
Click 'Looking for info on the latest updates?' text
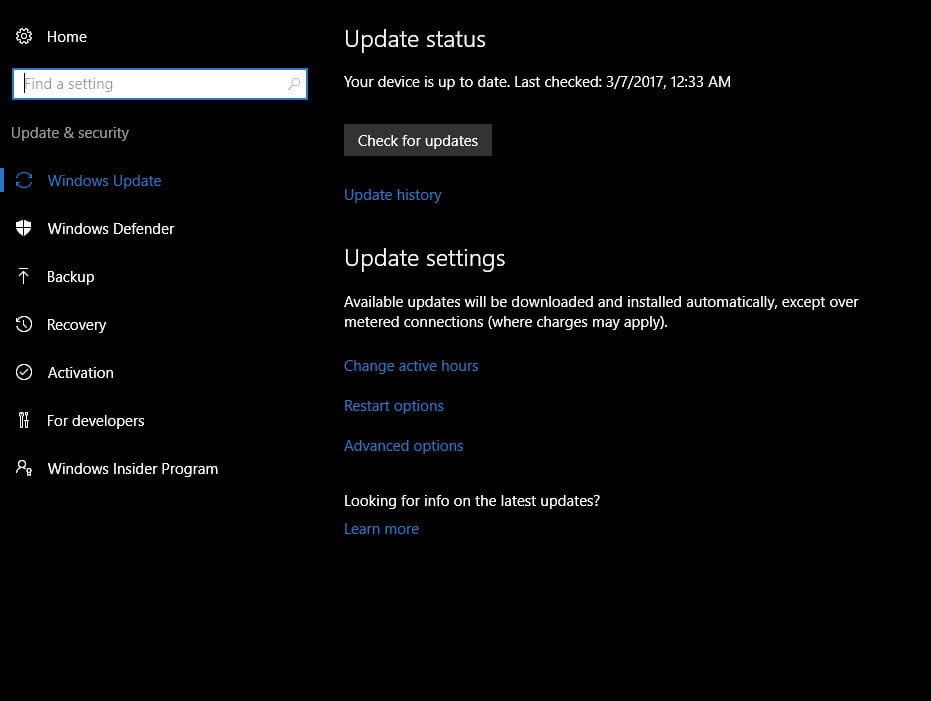coord(472,501)
